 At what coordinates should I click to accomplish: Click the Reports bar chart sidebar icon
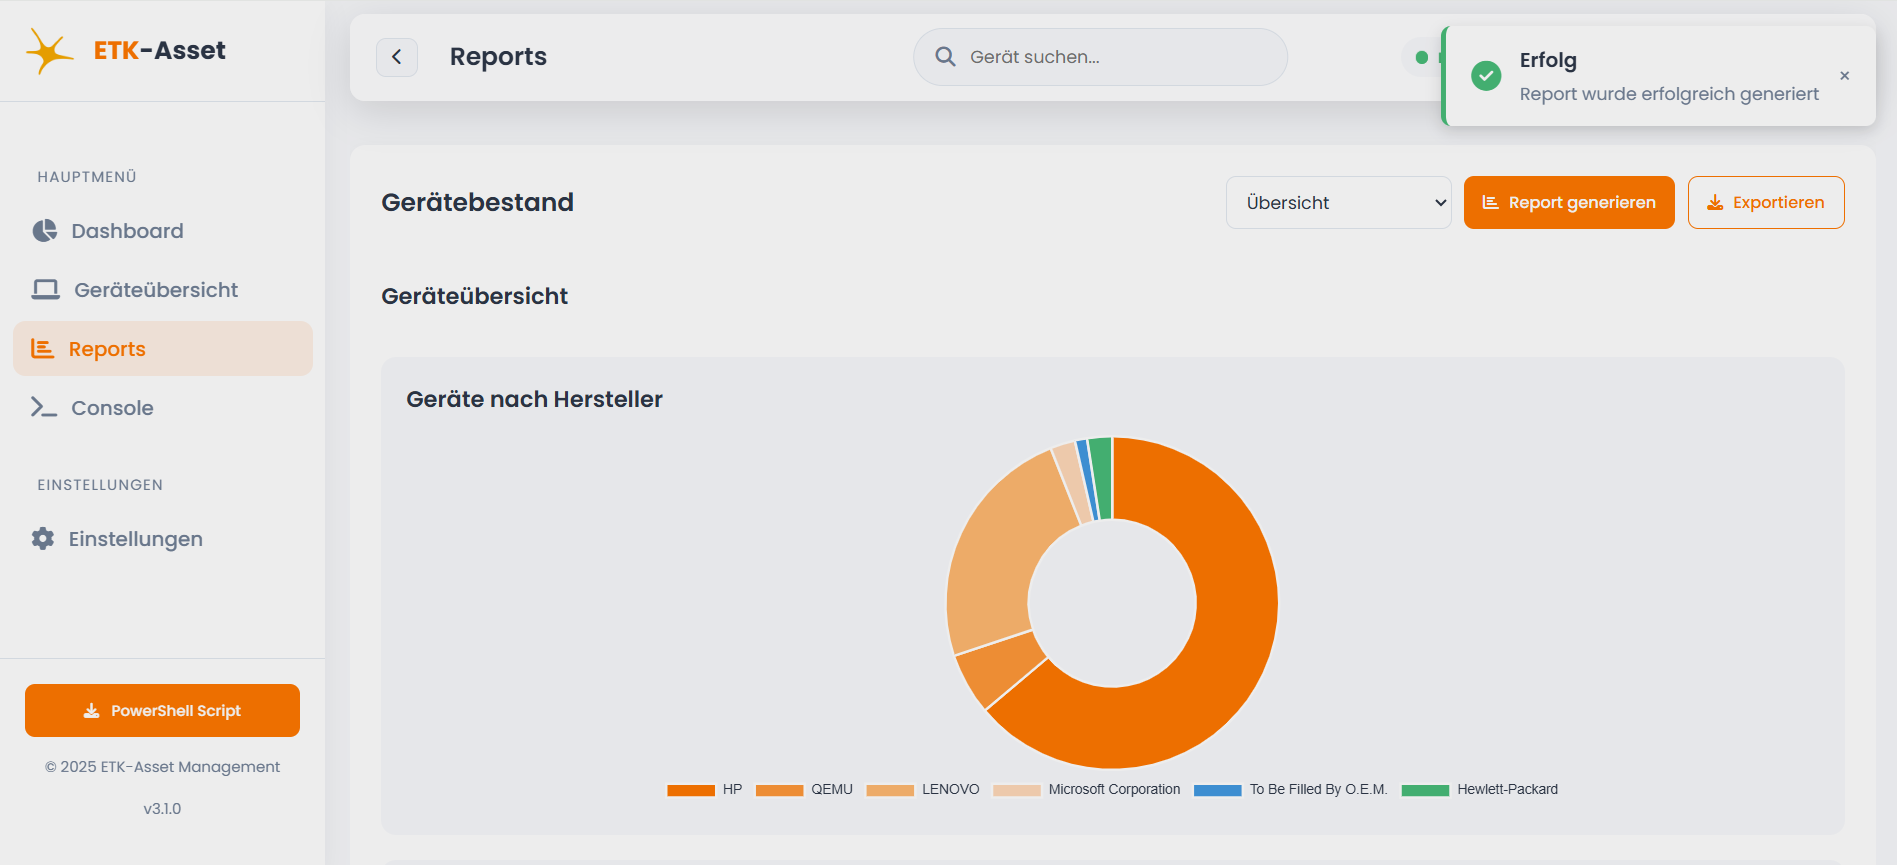[x=42, y=349]
